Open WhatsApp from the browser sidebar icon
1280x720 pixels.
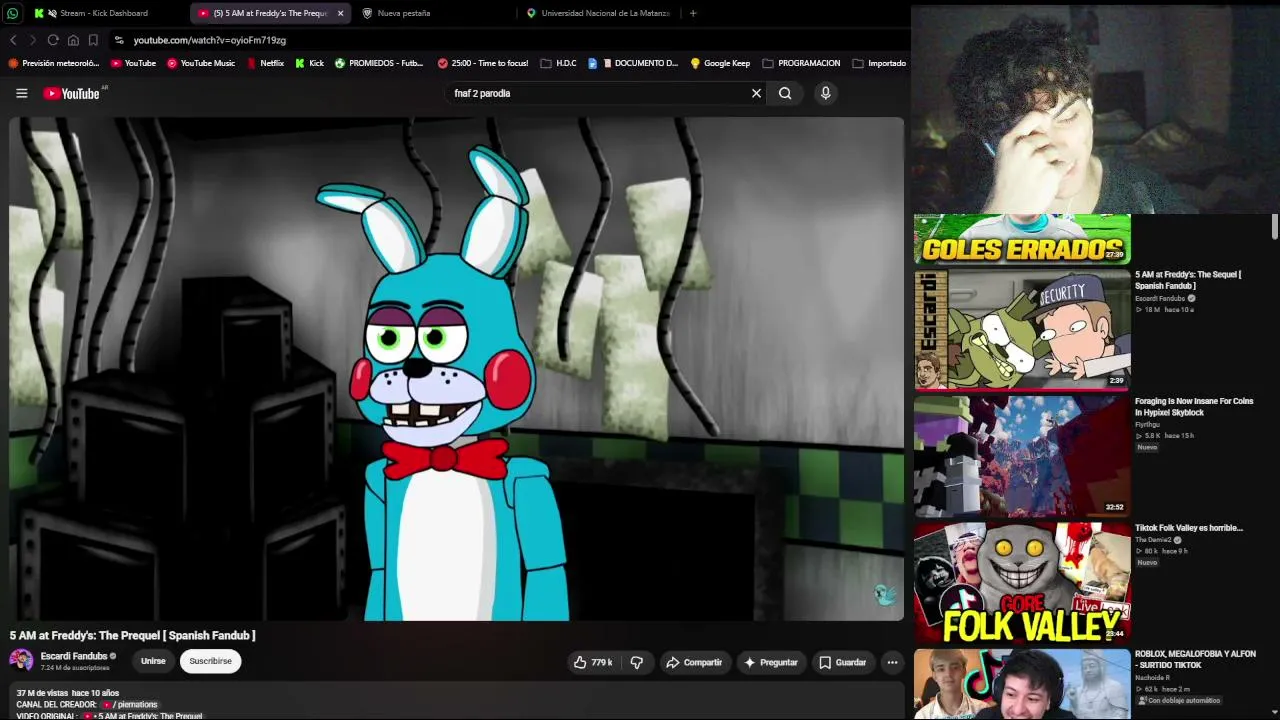click(x=12, y=13)
